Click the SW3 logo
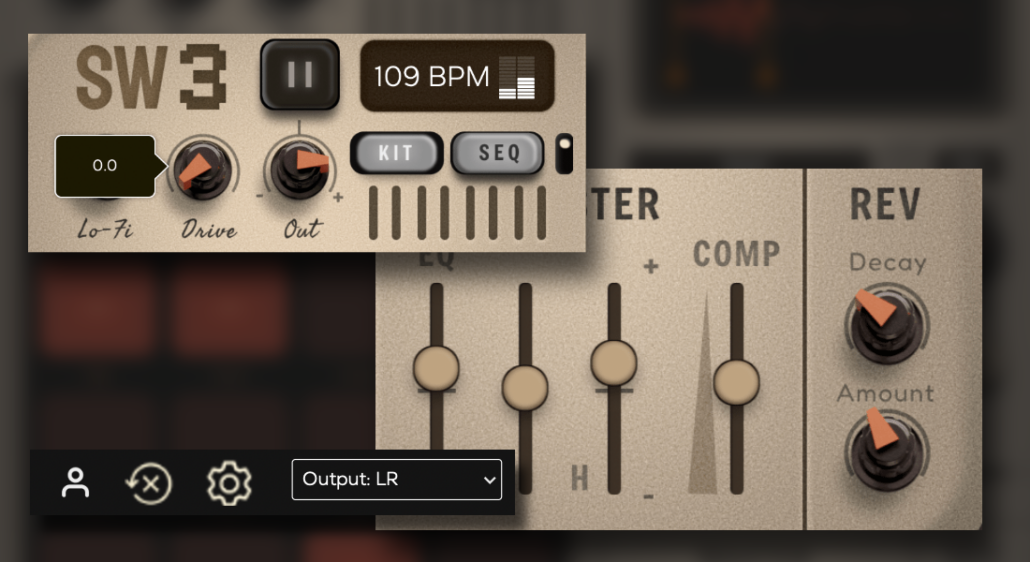Screen dimensions: 1030x562 [x=152, y=77]
